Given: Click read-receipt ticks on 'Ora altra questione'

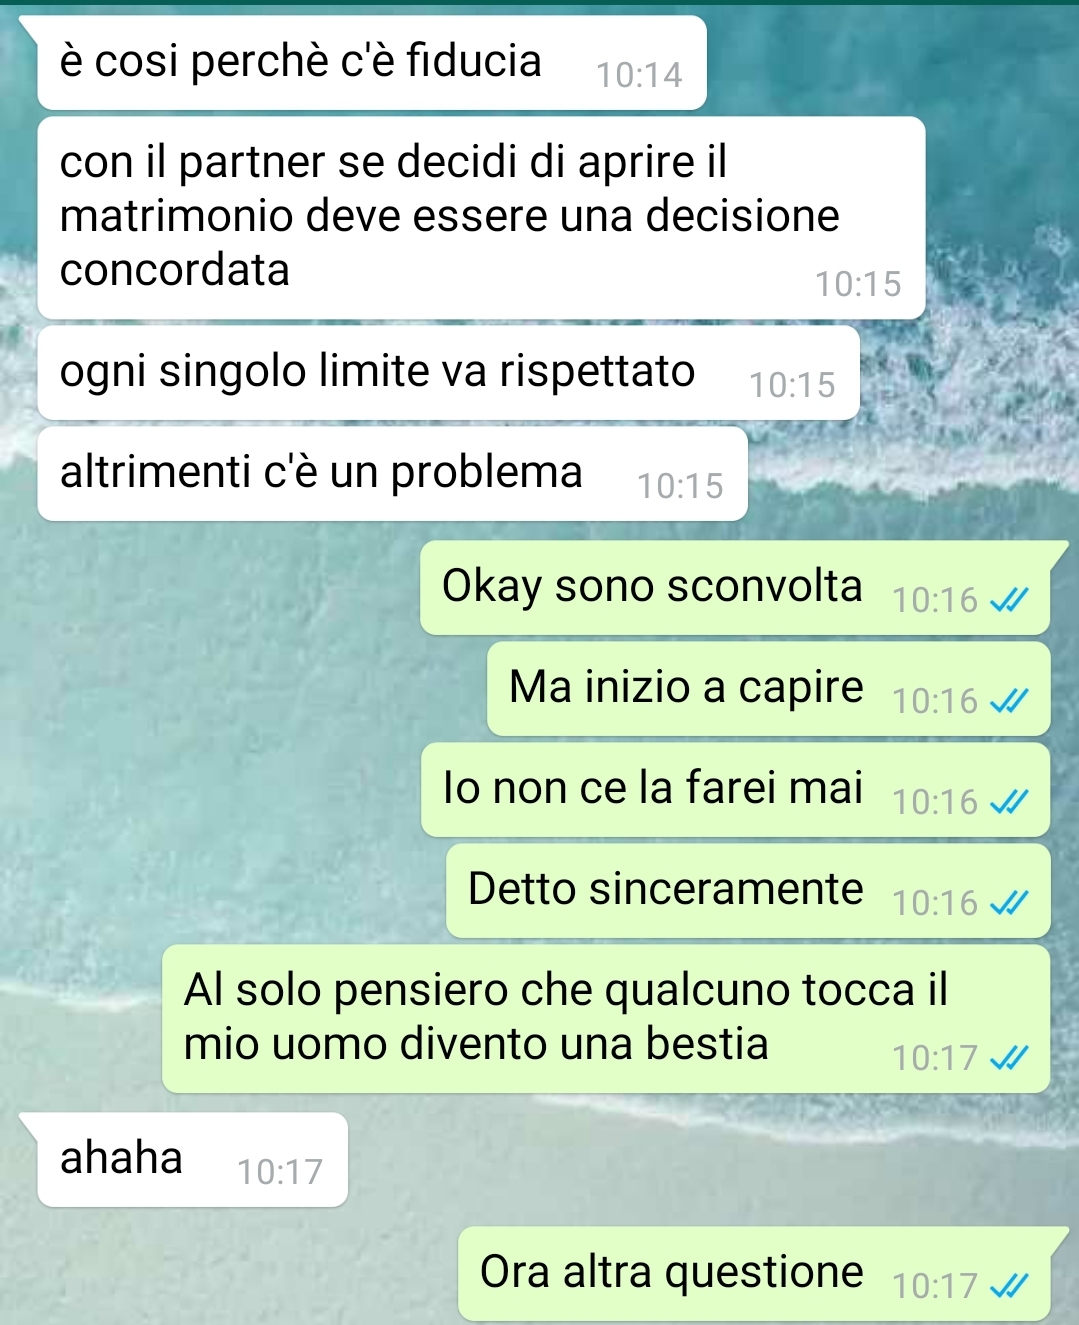Looking at the screenshot, I should (1008, 1286).
